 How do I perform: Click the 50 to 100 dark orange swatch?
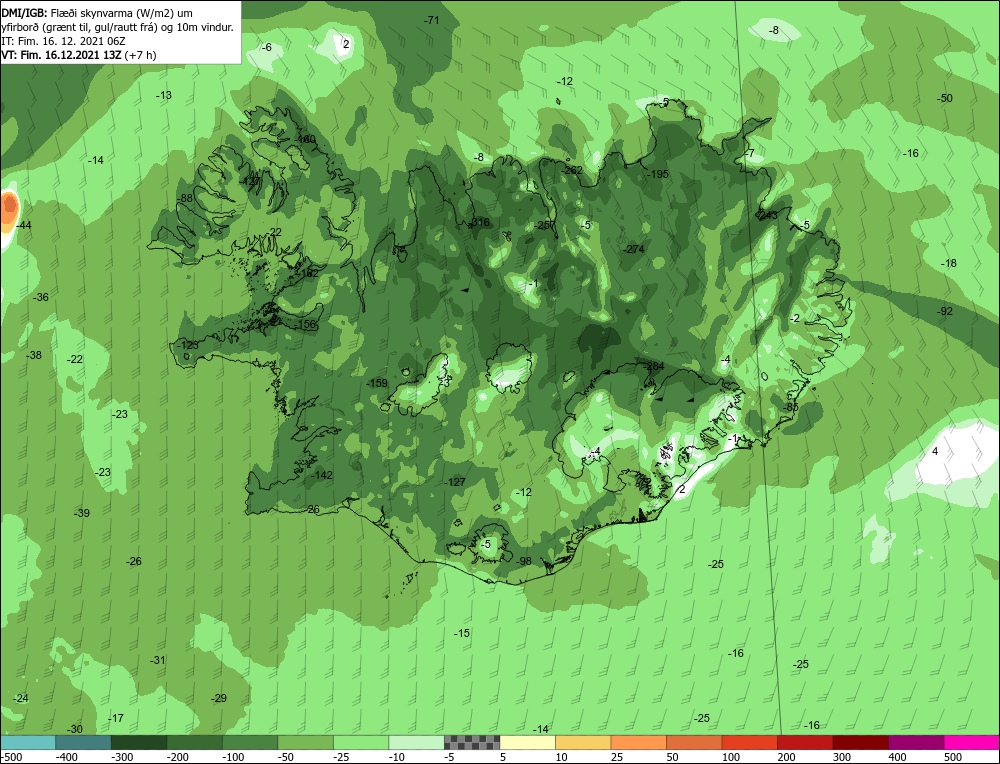(x=694, y=742)
